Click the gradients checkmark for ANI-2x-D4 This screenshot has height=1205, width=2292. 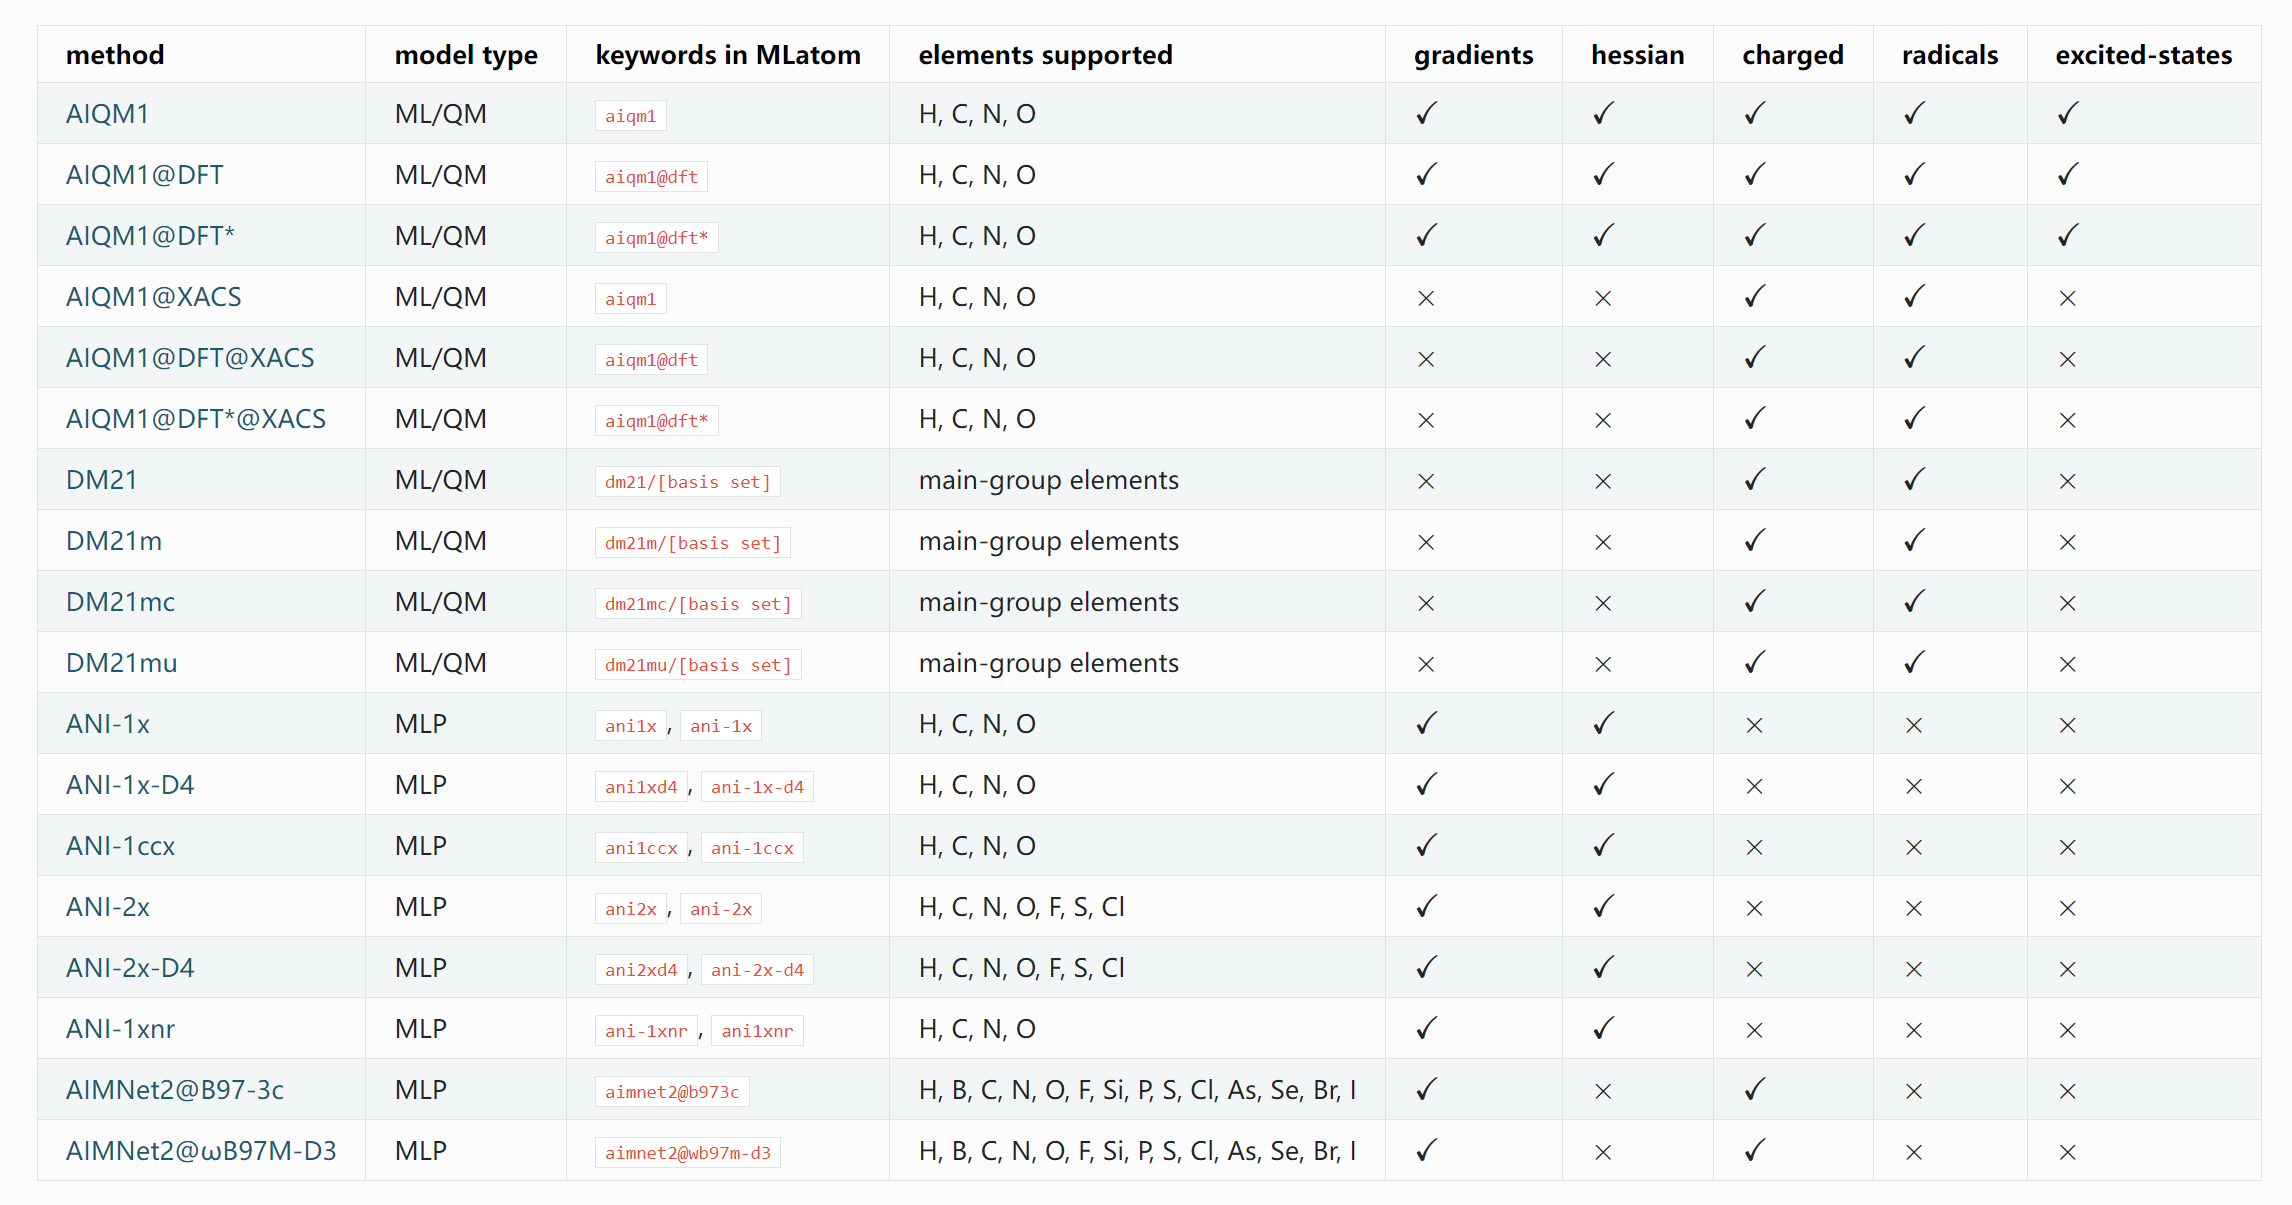1427,967
